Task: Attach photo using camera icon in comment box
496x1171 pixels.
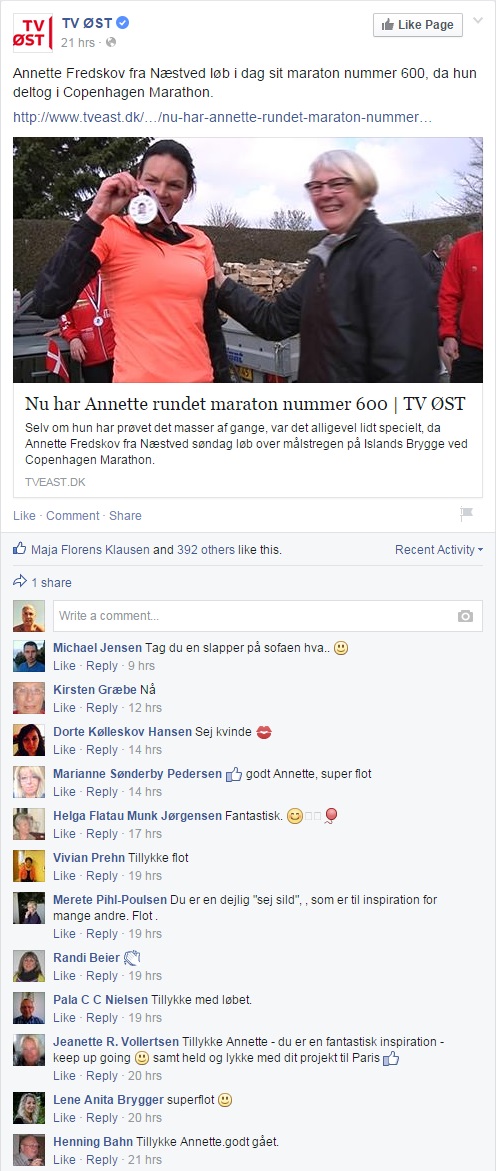Action: click(x=465, y=616)
